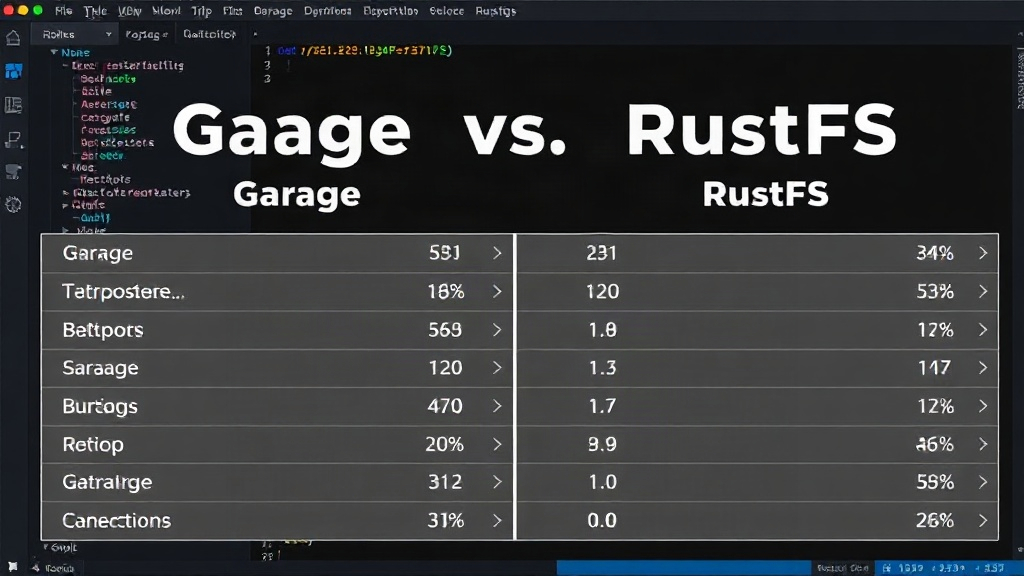Open the Solace menu item
The width and height of the screenshot is (1024, 576).
pos(447,10)
